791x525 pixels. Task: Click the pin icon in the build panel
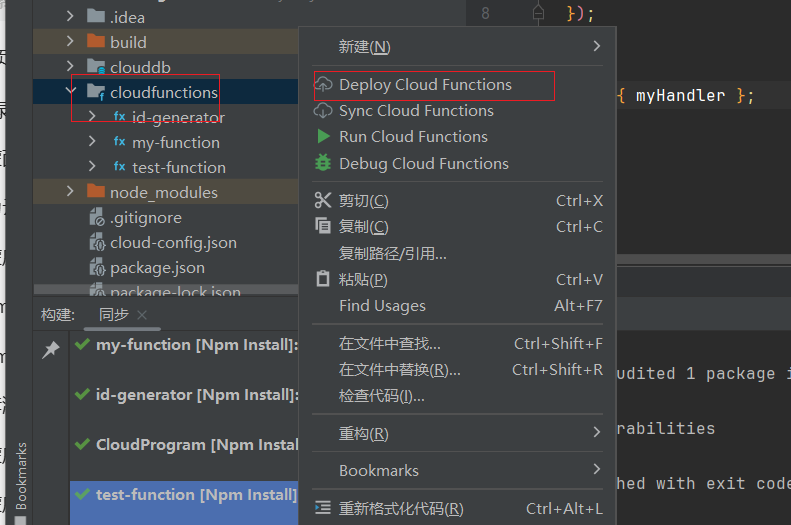coord(51,349)
